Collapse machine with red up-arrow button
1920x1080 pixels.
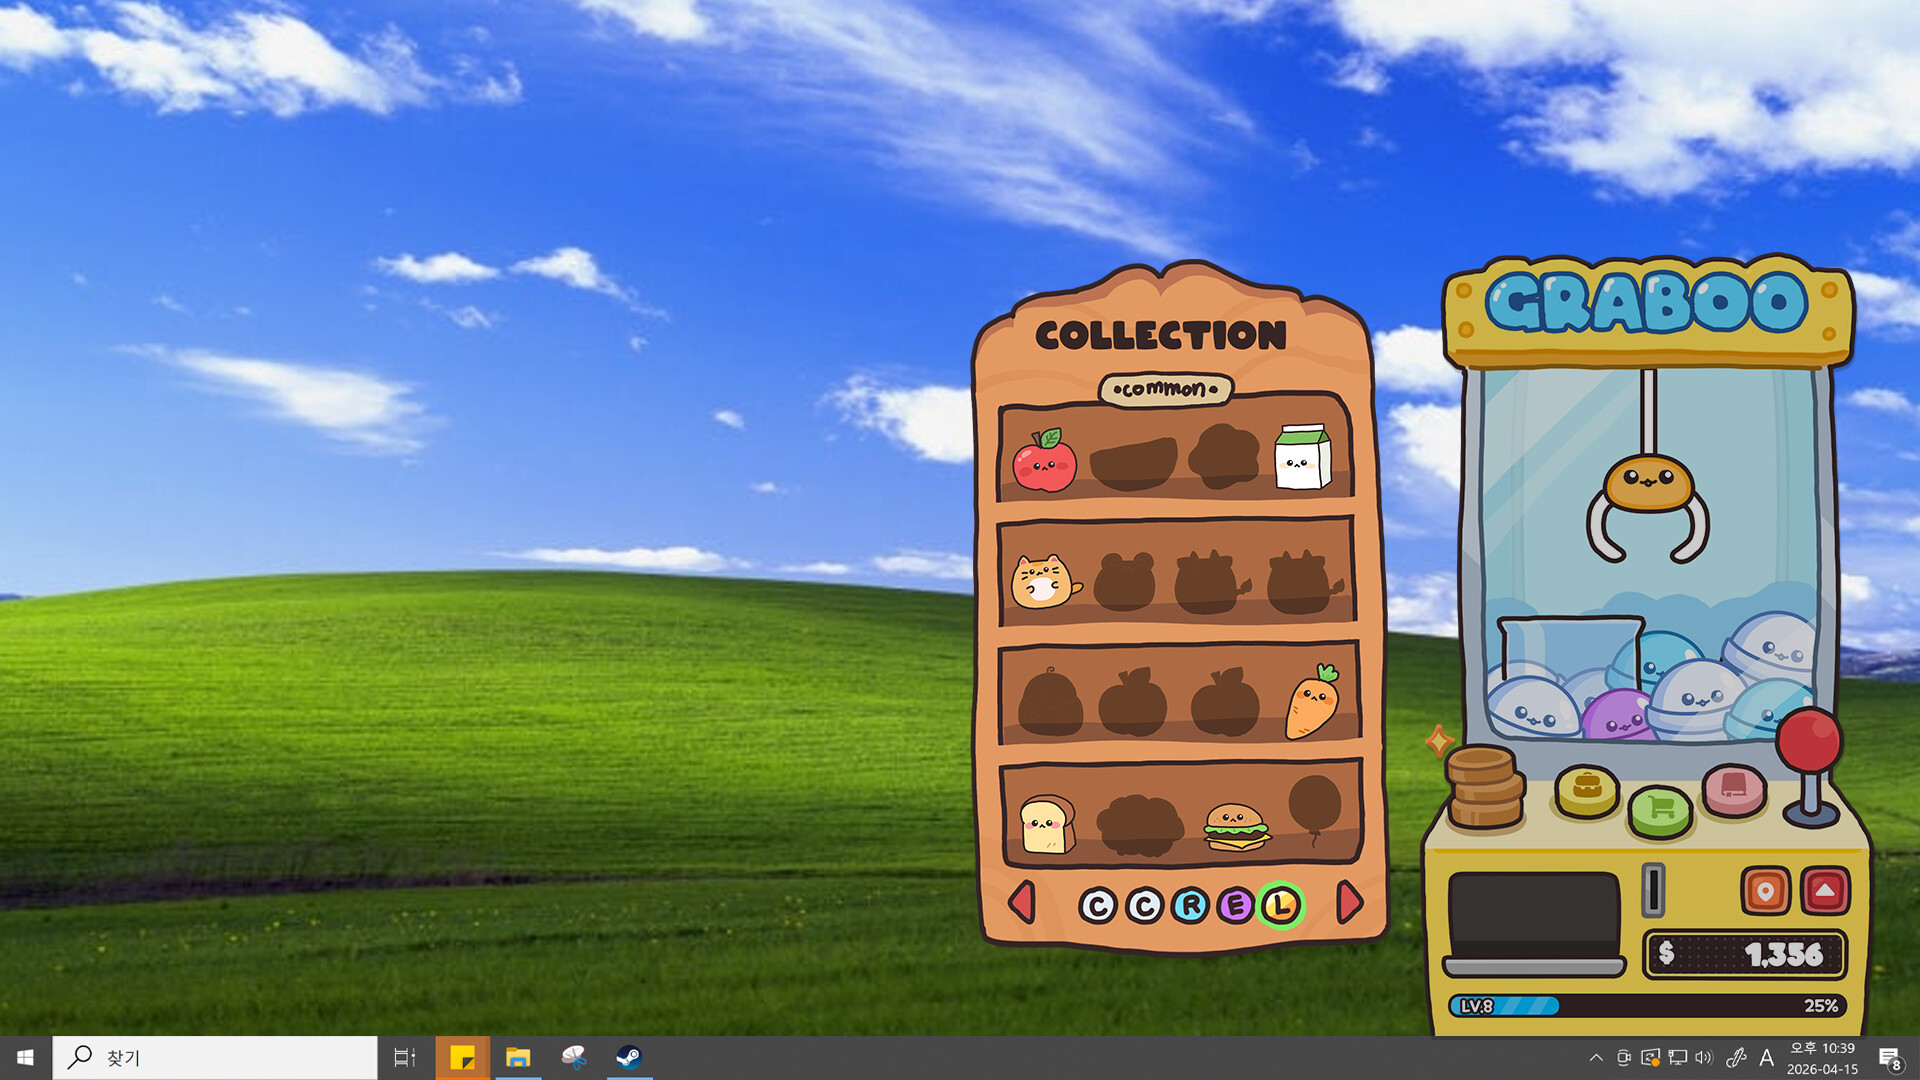[x=1825, y=890]
